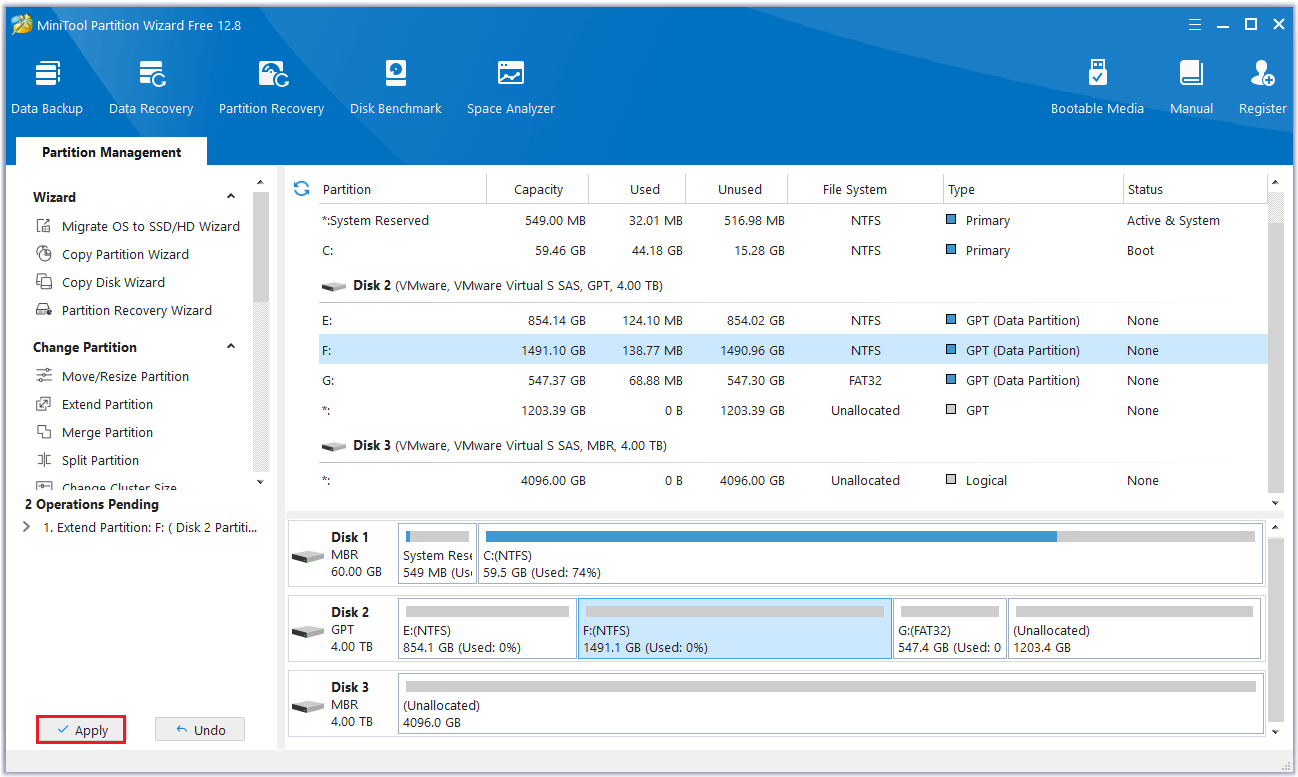Select the F: partition row in the list
Viewport: 1298px width, 777px height.
pos(792,350)
